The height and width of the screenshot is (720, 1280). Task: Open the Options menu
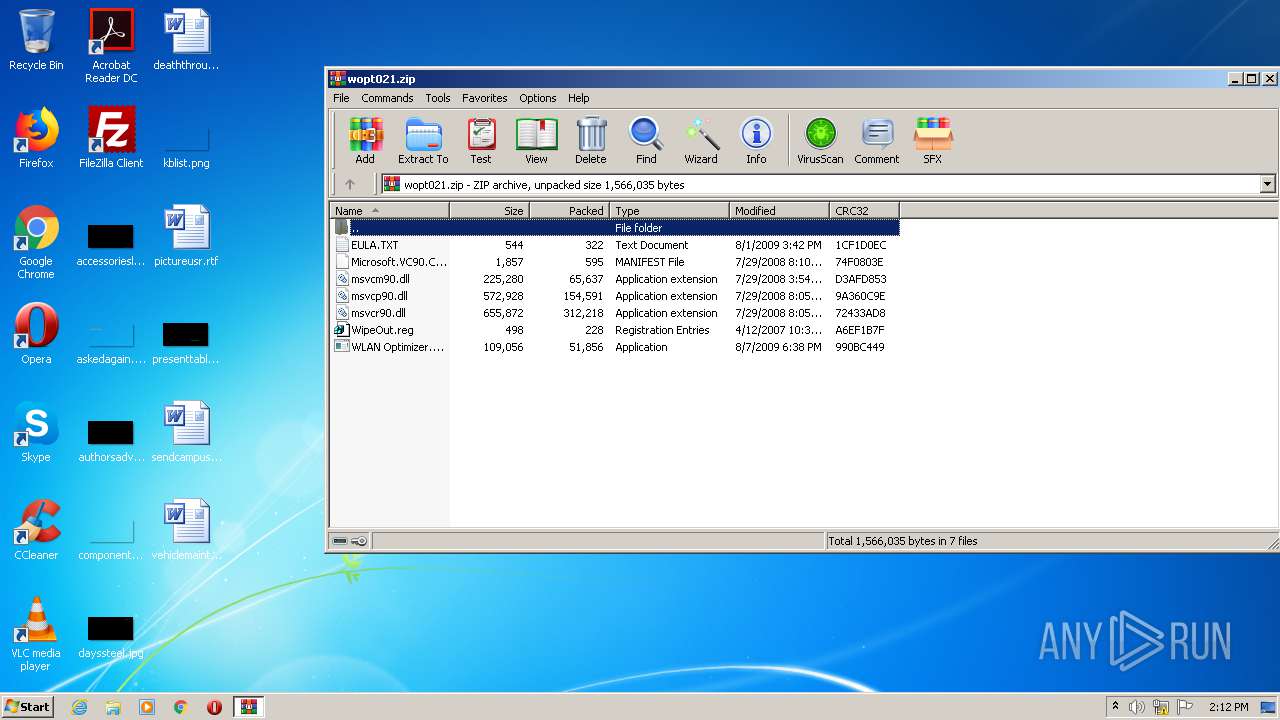tap(537, 98)
